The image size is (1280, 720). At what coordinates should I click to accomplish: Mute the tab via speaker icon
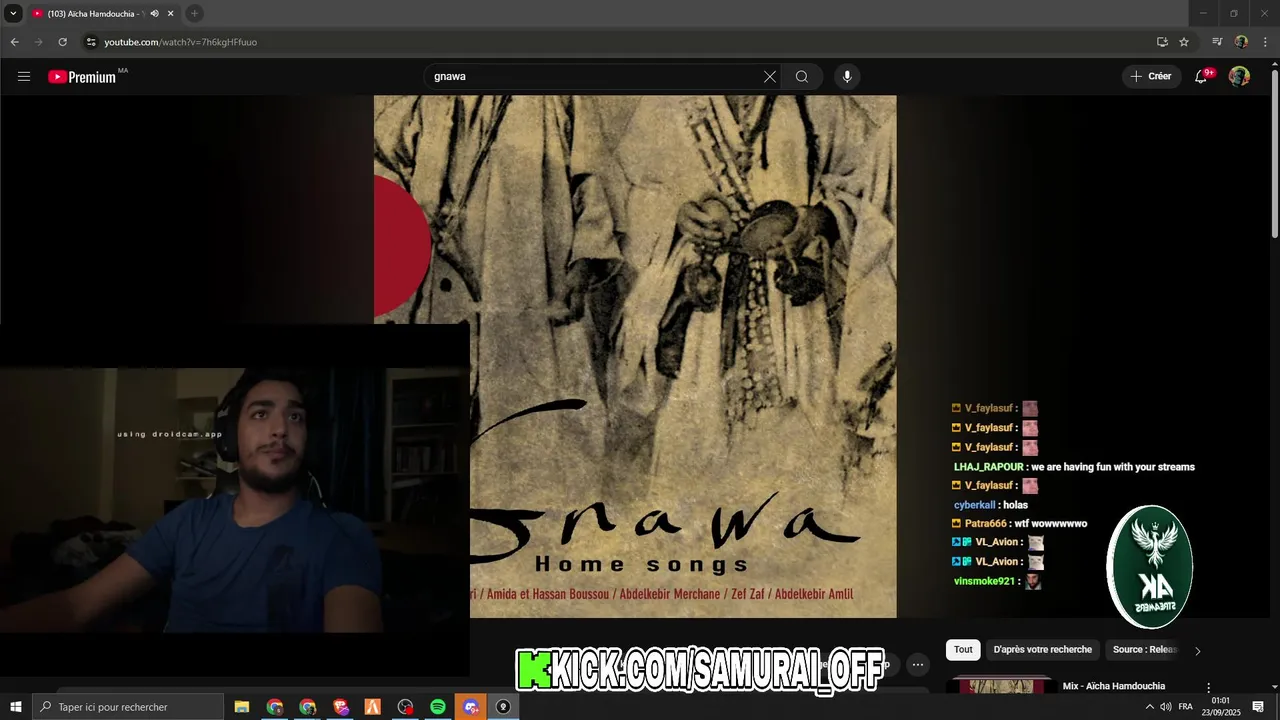click(x=154, y=14)
